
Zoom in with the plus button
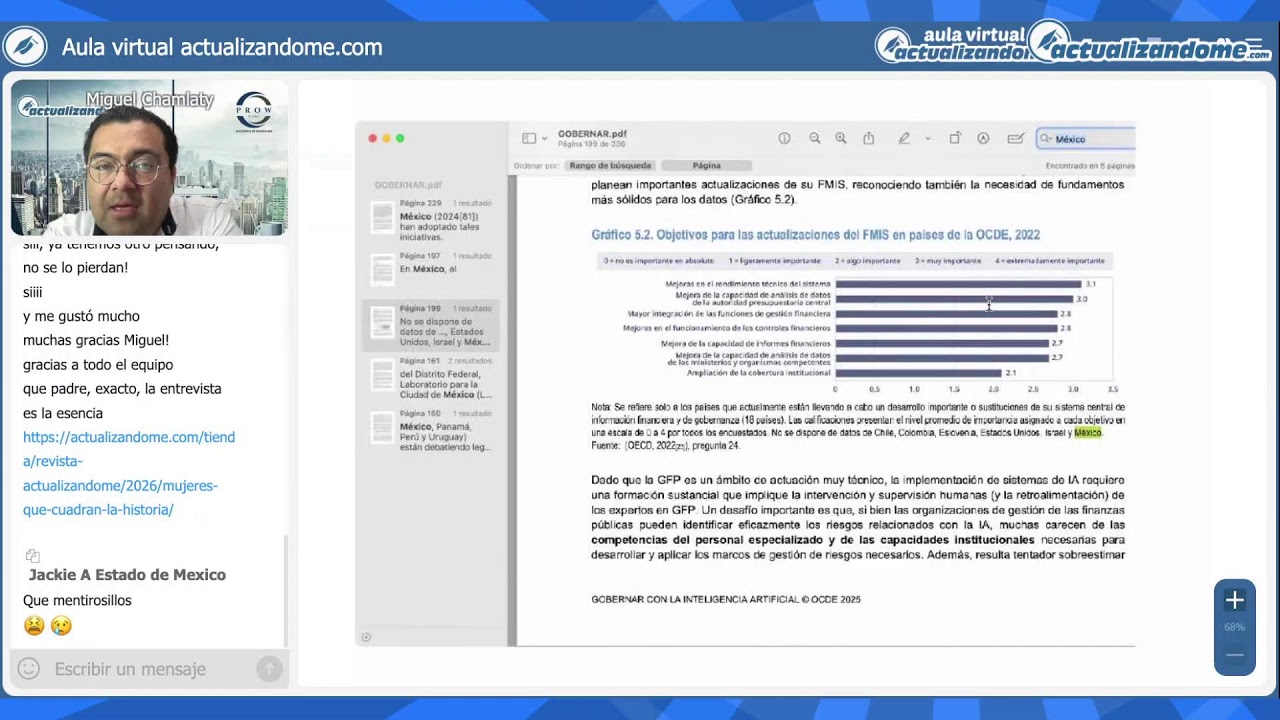[x=1235, y=600]
